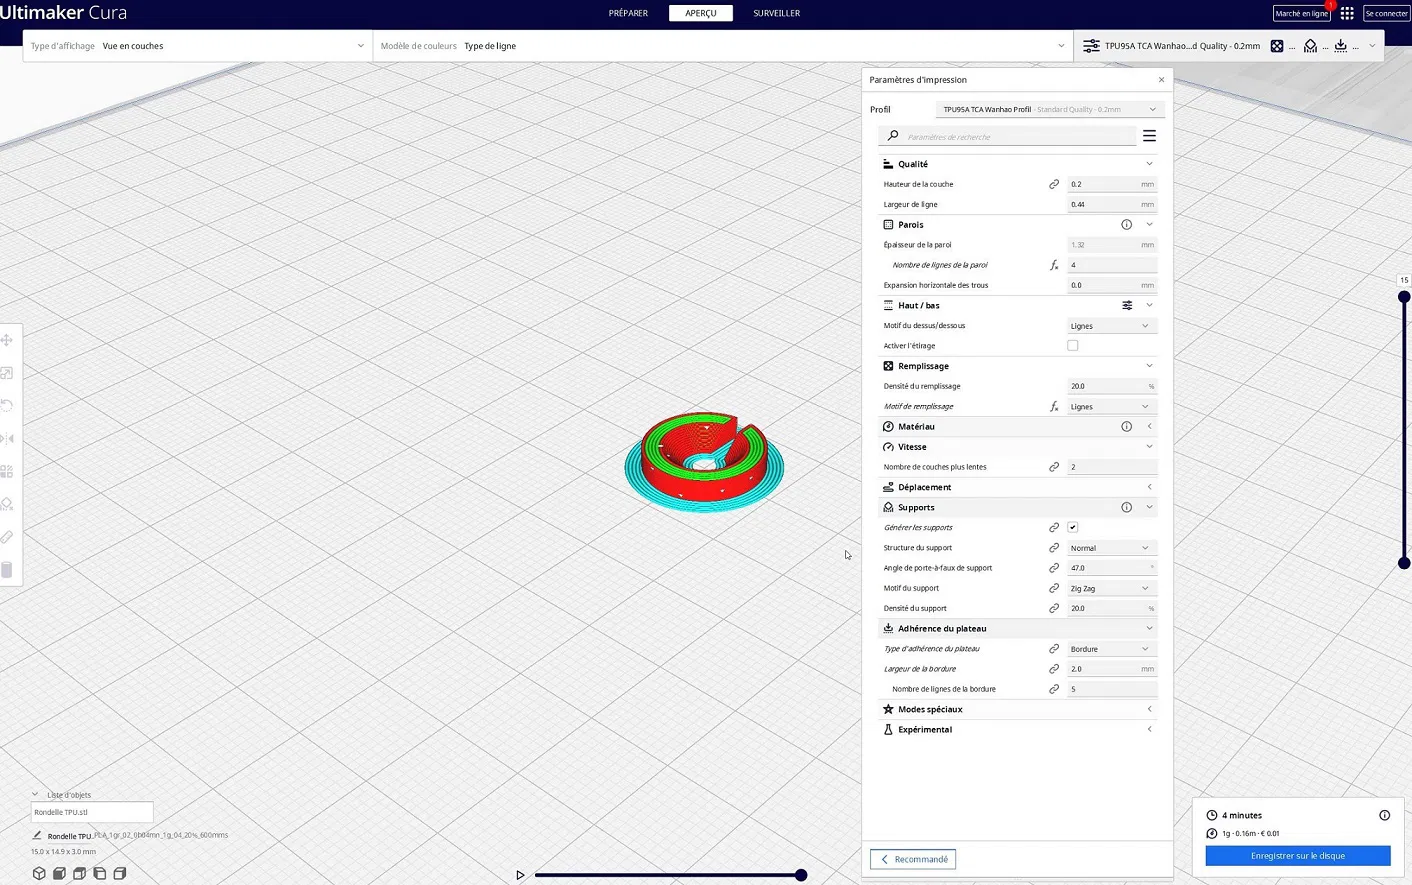Viewport: 1412px width, 885px height.
Task: Click the Parois section info icon
Action: (1126, 225)
